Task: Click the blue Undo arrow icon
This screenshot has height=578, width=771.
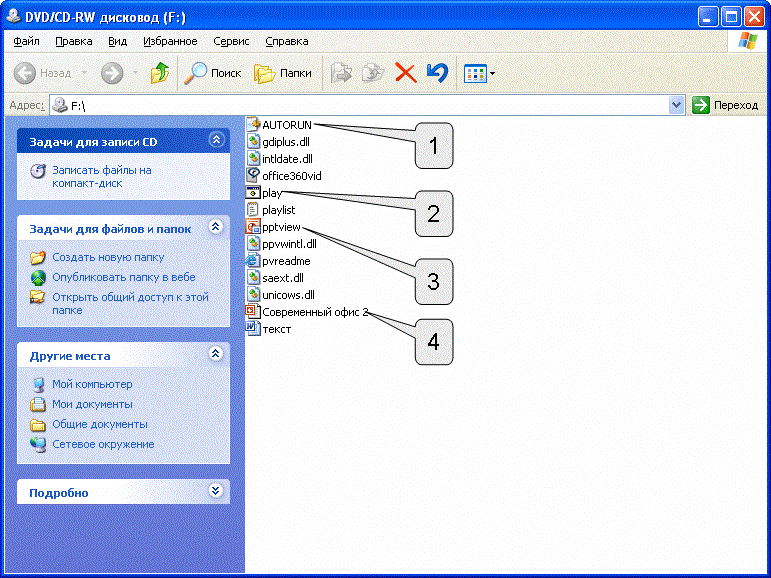Action: [x=437, y=73]
